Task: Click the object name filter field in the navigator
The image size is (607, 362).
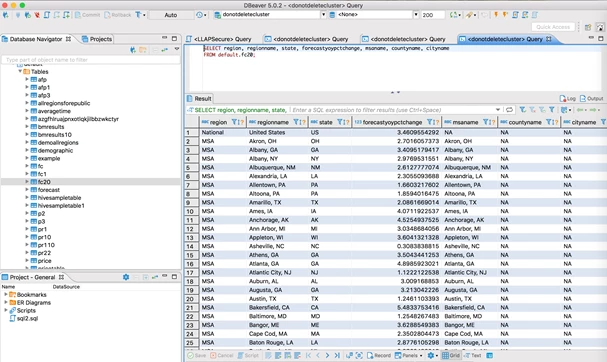Action: pos(91,60)
